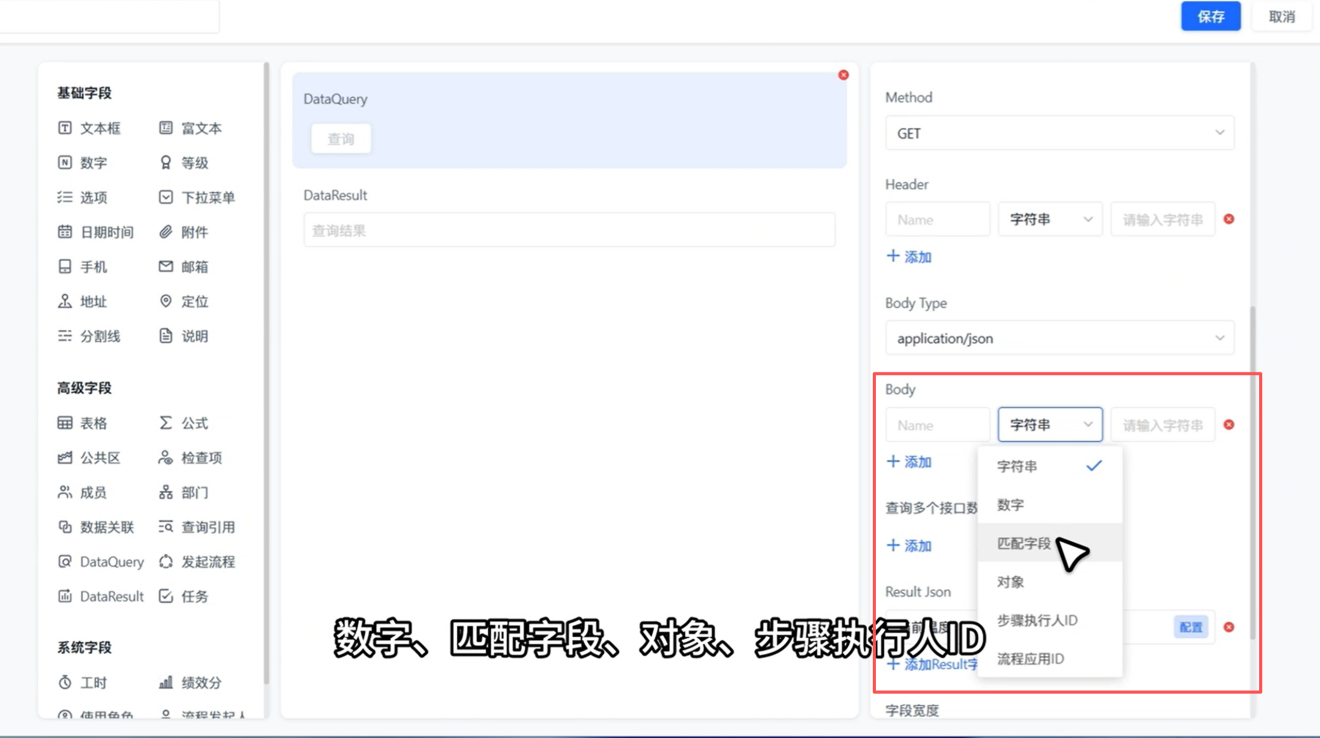Choose the 步骤执行人ID option
Screen dimensions: 1320x738
[1050, 620]
